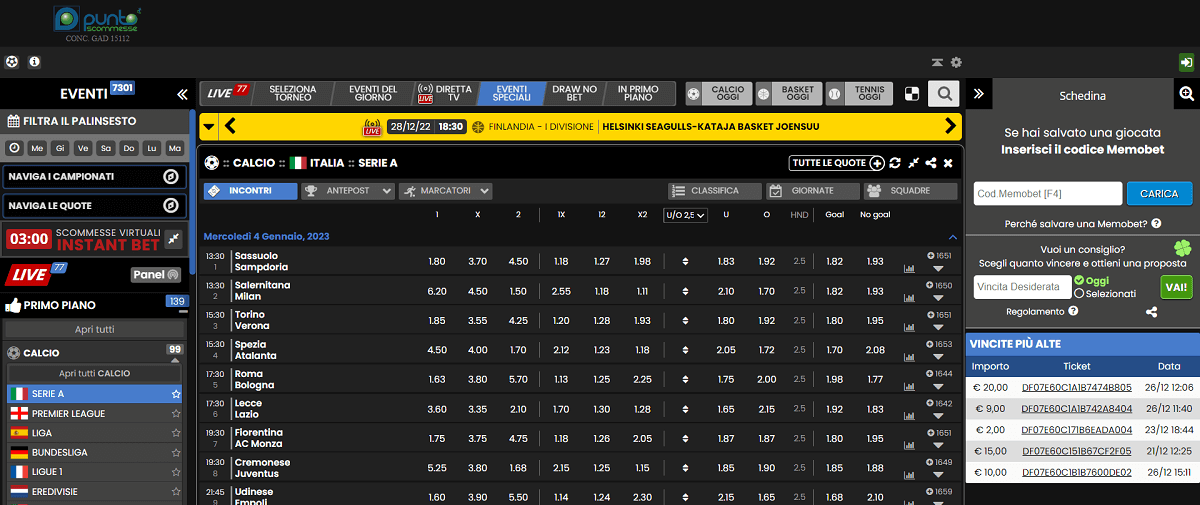Screen dimensions: 1200x505
Task: Open In Primo Piano tab
Action: [x=637, y=94]
